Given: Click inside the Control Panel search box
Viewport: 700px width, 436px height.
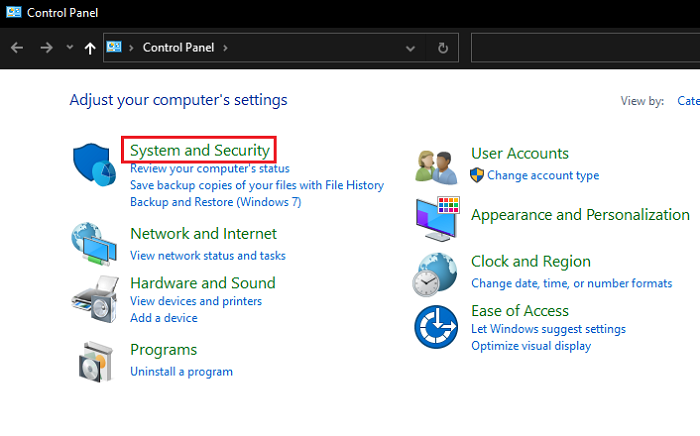Looking at the screenshot, I should coord(585,48).
